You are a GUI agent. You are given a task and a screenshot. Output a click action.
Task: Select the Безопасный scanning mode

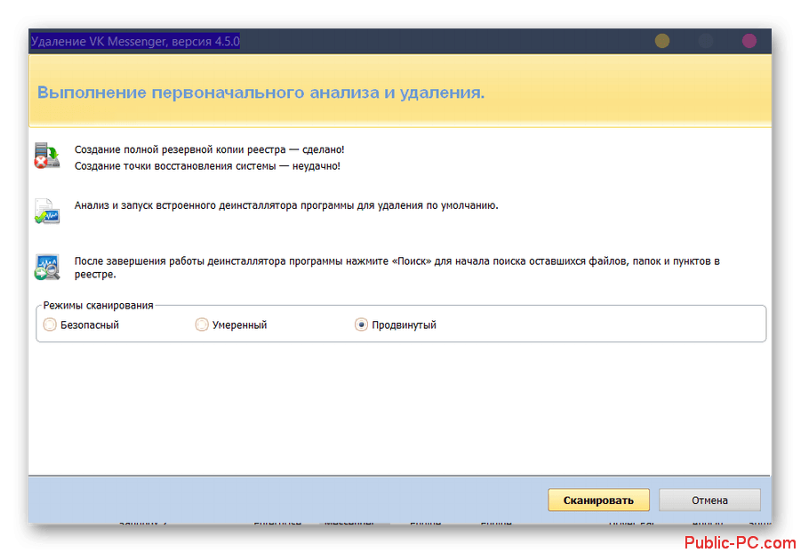(x=51, y=325)
